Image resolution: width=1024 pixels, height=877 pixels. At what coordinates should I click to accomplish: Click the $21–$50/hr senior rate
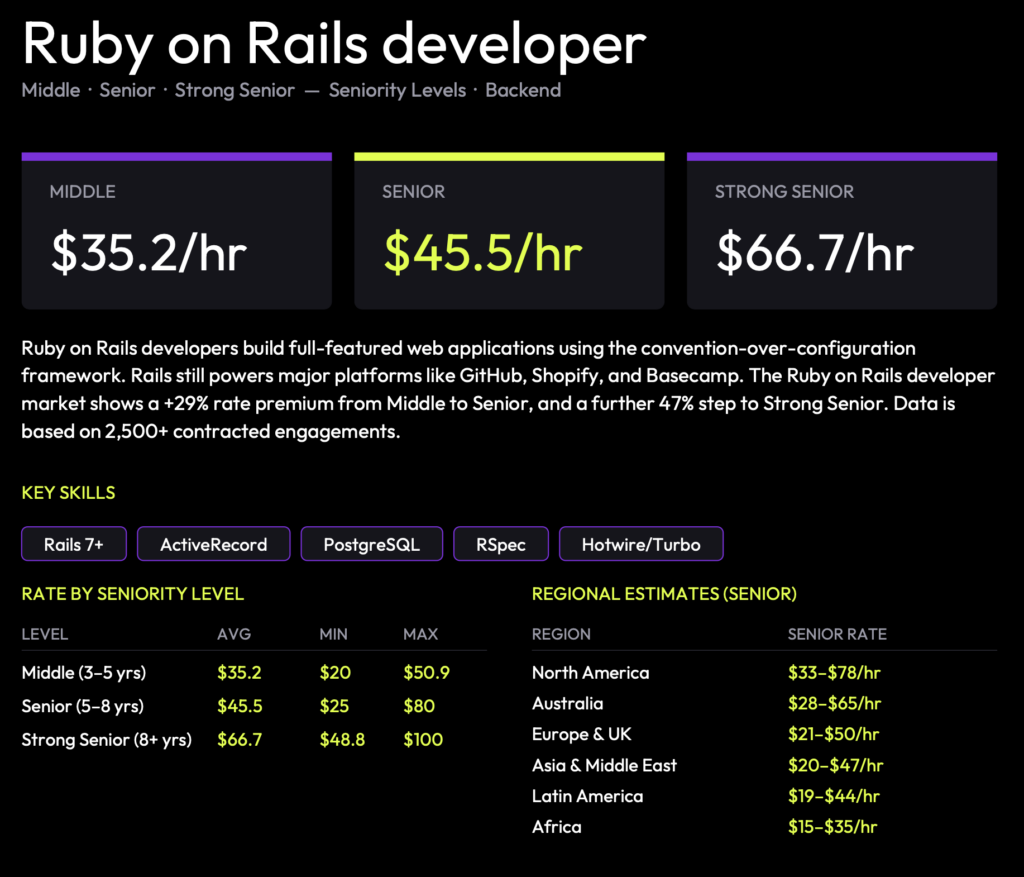click(833, 734)
